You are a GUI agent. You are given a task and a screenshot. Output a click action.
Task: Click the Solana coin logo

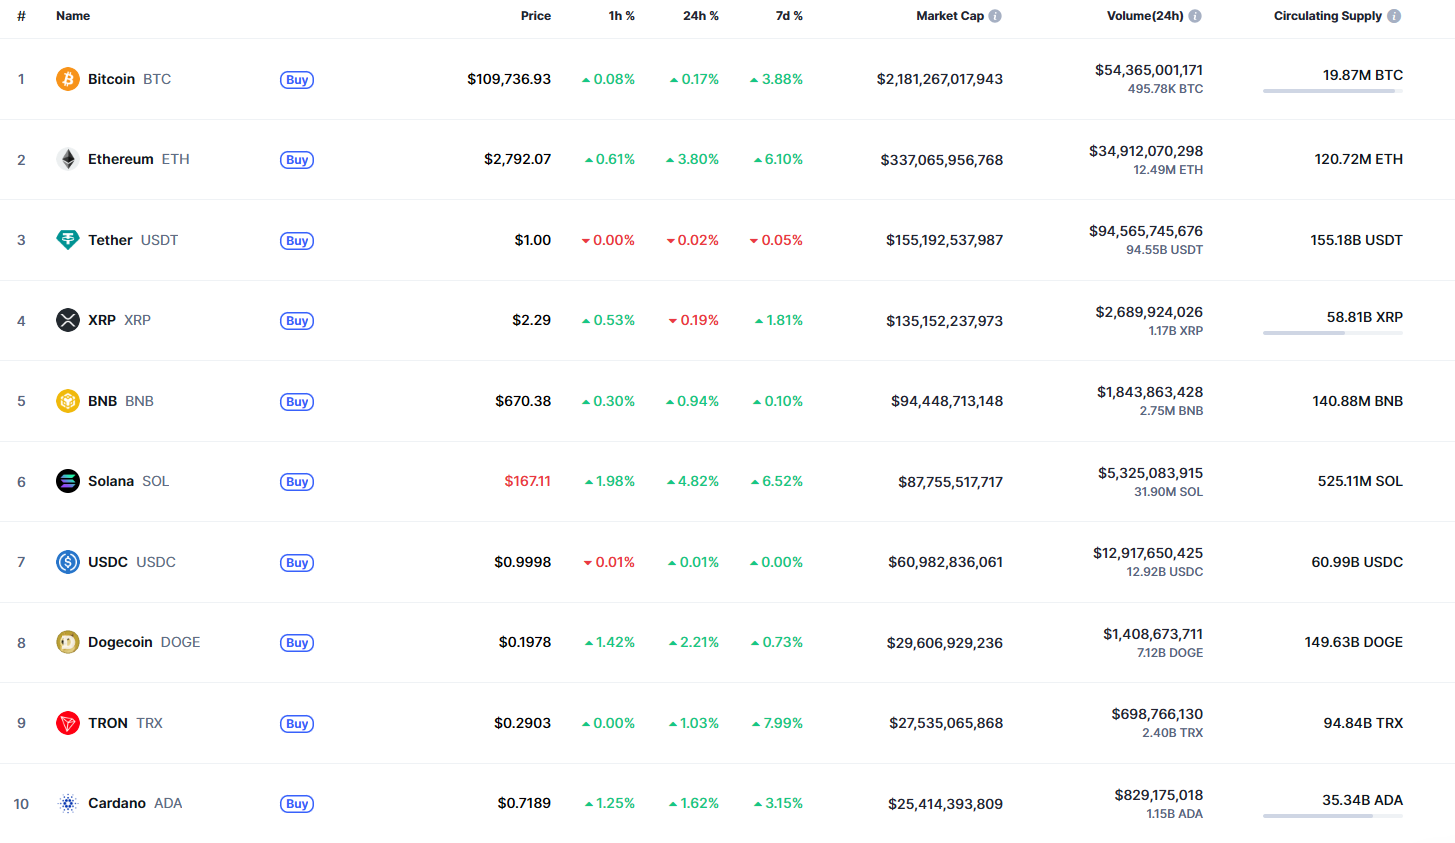[68, 481]
